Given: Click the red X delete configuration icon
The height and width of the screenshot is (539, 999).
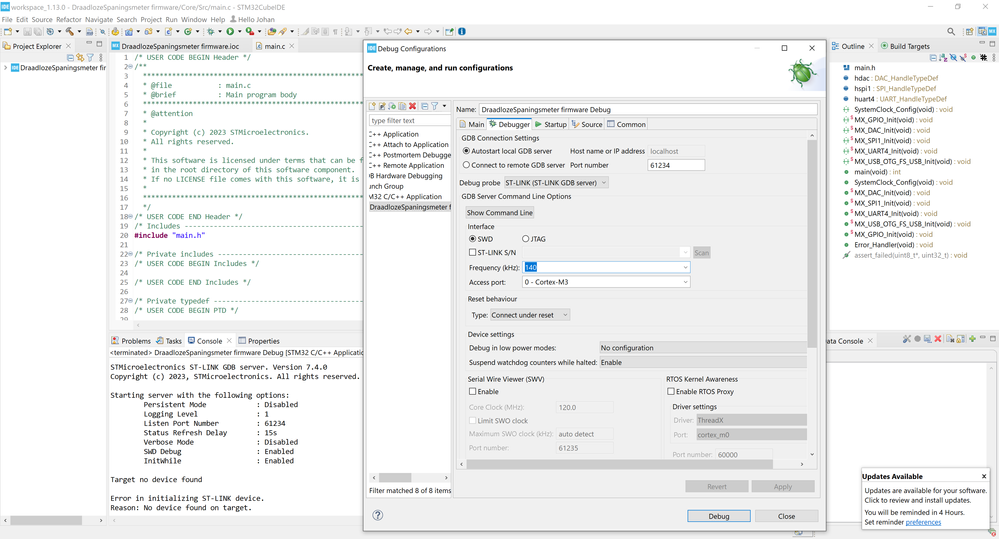Looking at the screenshot, I should tap(412, 106).
